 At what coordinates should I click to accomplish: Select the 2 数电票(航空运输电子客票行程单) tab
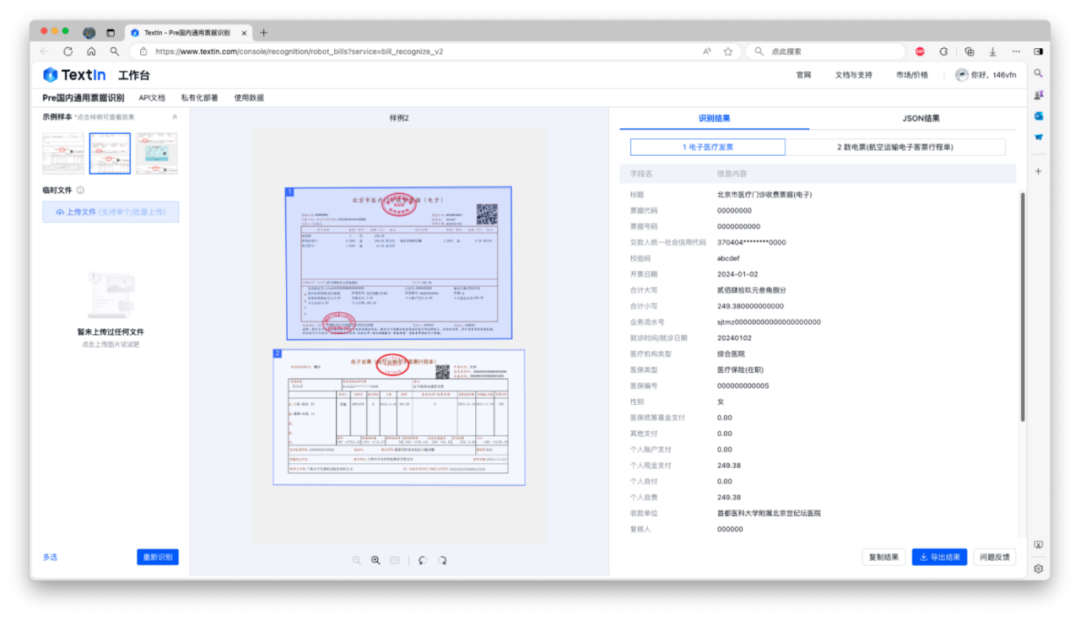[895, 147]
